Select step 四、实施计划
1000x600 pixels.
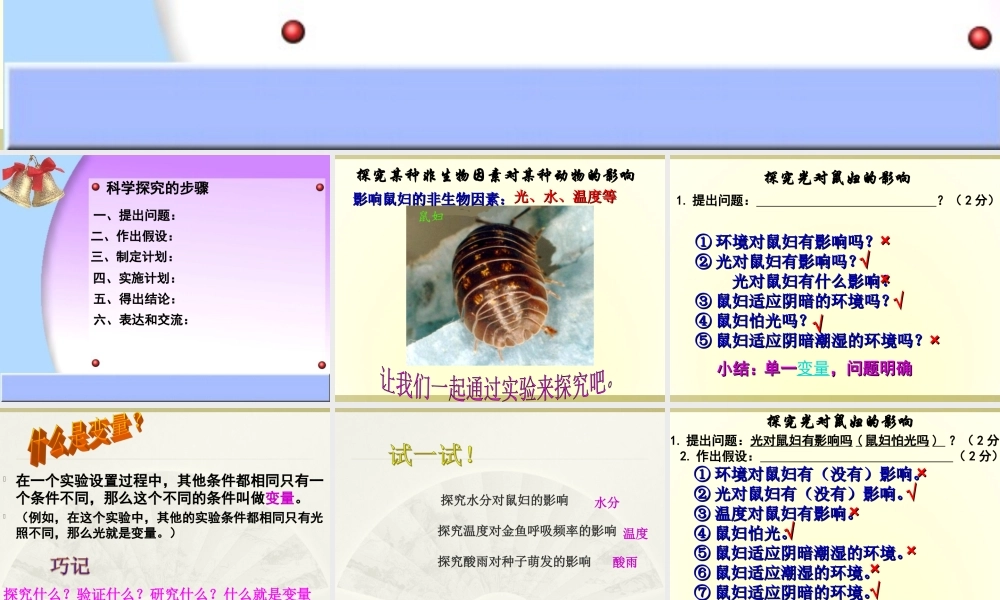134,278
